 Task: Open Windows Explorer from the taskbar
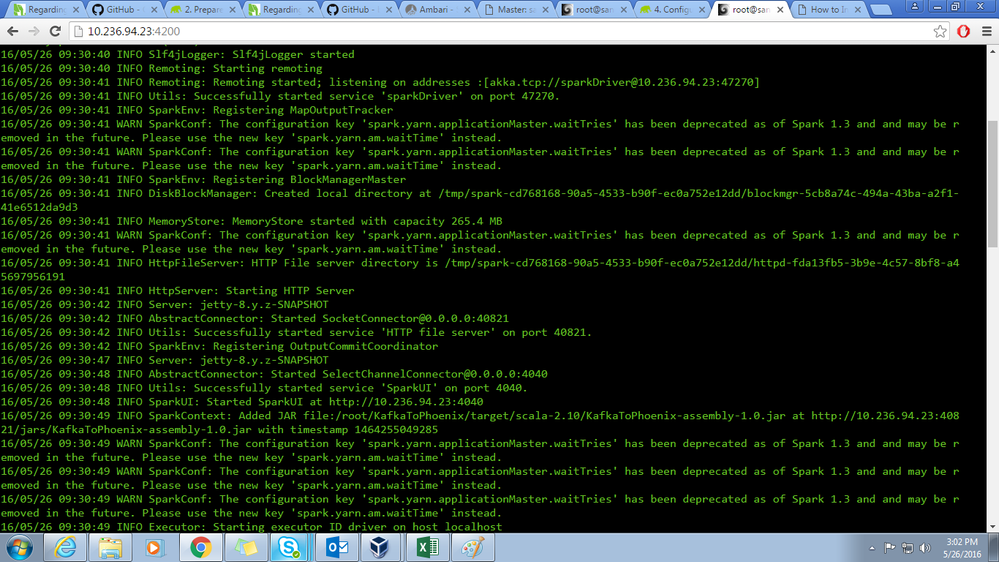tap(110, 547)
